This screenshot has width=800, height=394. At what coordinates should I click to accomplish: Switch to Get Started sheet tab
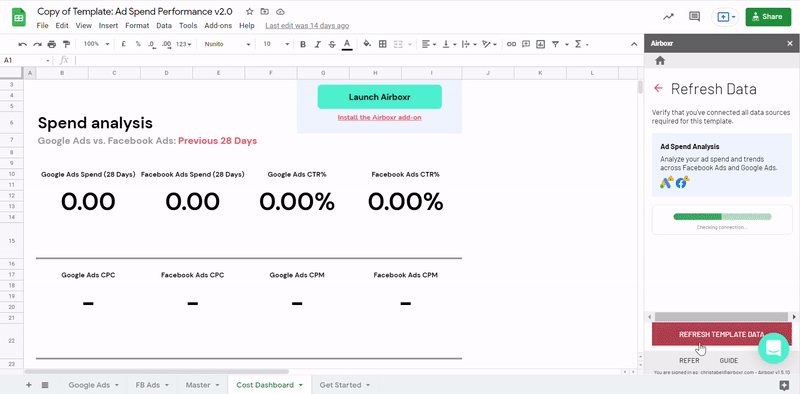point(345,385)
